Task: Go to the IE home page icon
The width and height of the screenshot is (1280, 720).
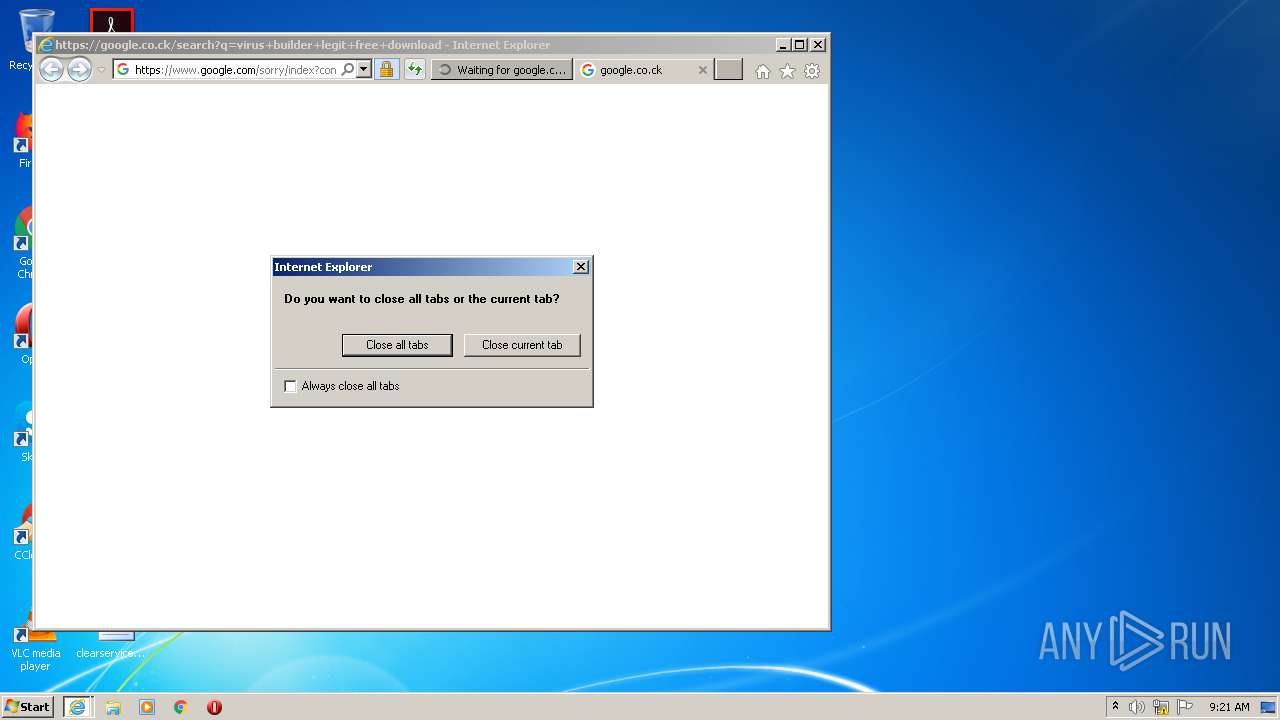Action: pyautogui.click(x=763, y=71)
